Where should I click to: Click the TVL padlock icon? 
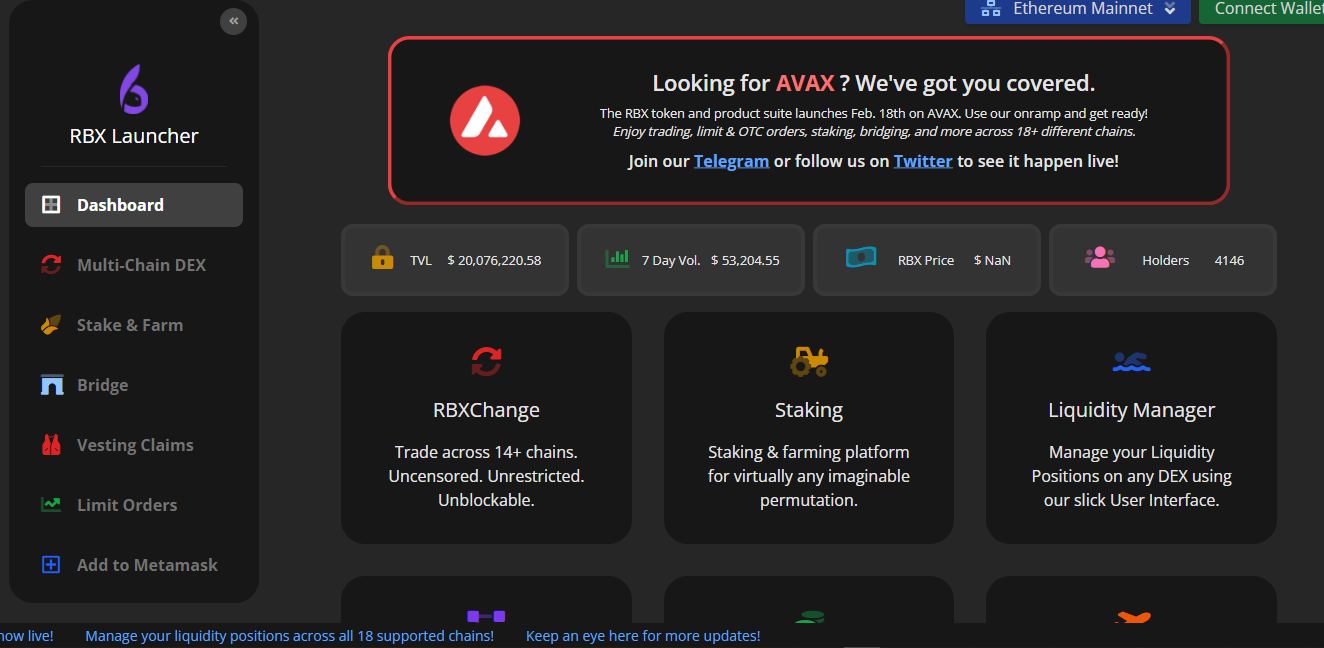click(x=383, y=259)
